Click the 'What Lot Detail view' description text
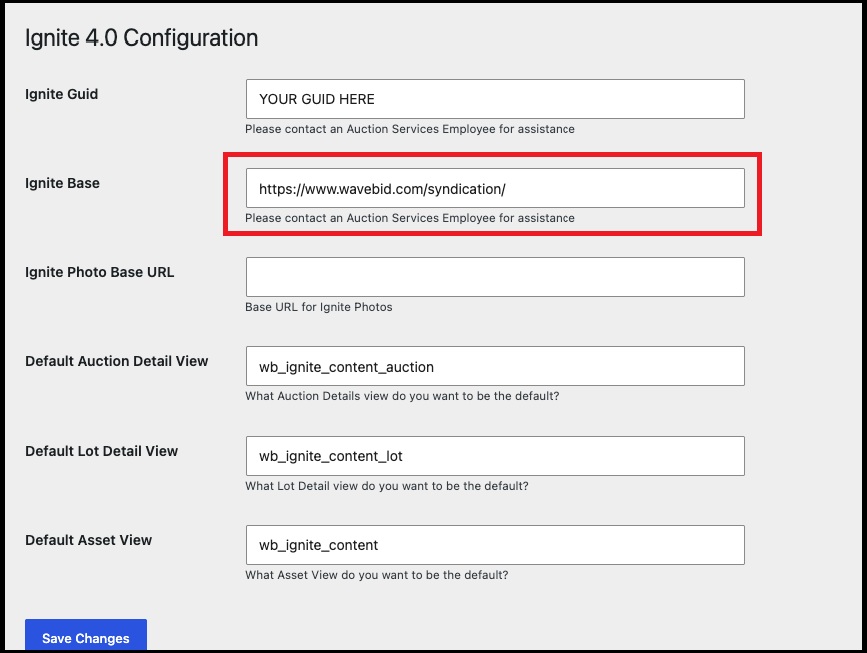The height and width of the screenshot is (653, 867). click(387, 486)
